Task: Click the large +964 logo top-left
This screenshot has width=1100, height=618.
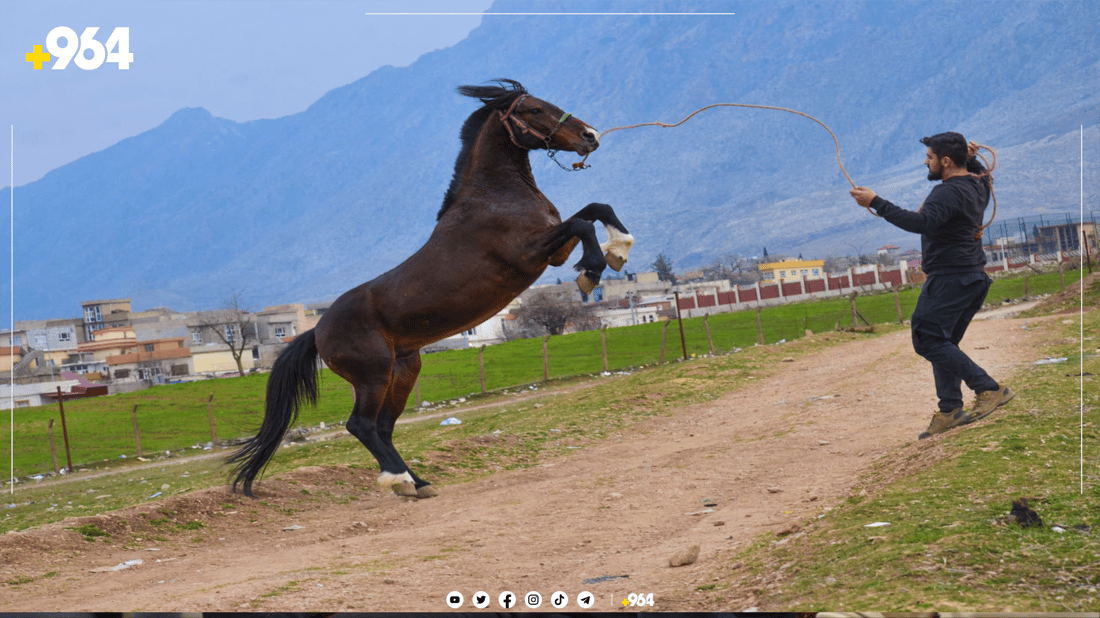Action: coord(80,49)
